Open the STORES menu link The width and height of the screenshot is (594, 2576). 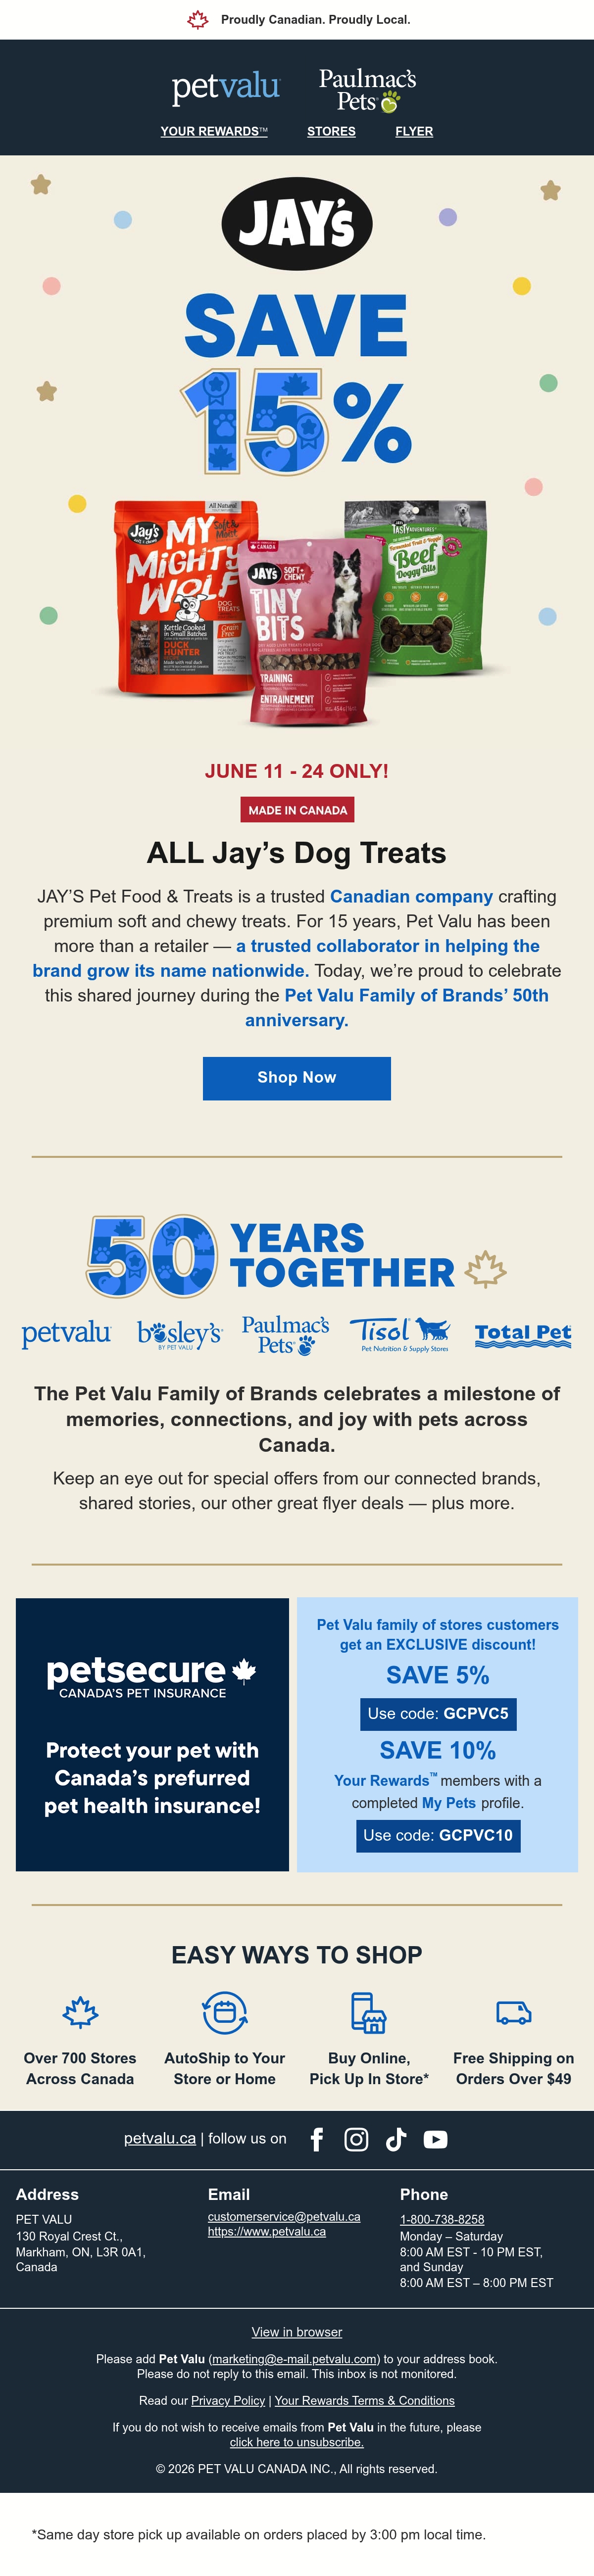(x=331, y=131)
